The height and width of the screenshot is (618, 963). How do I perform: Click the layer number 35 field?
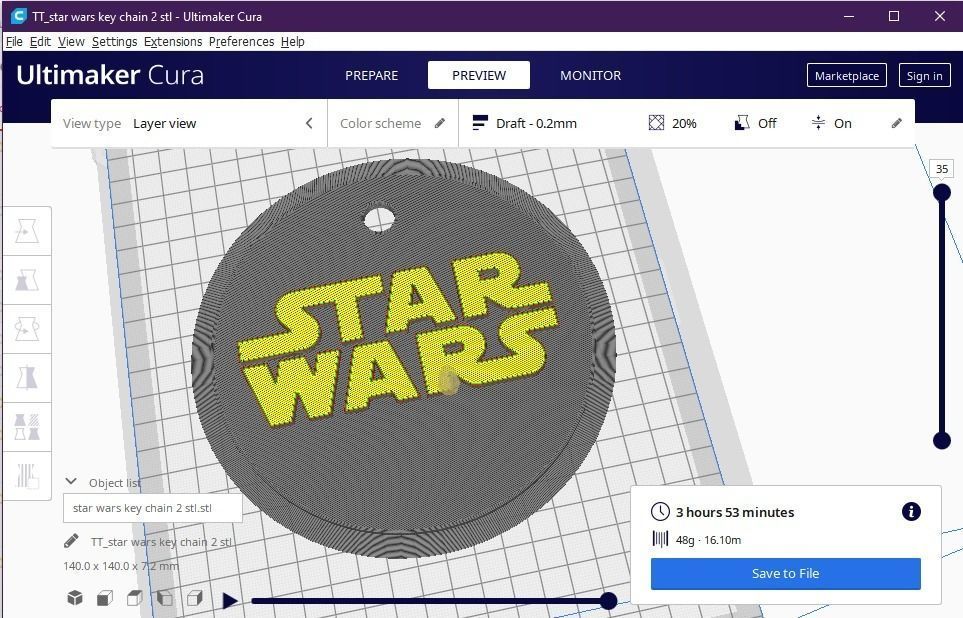coord(942,168)
